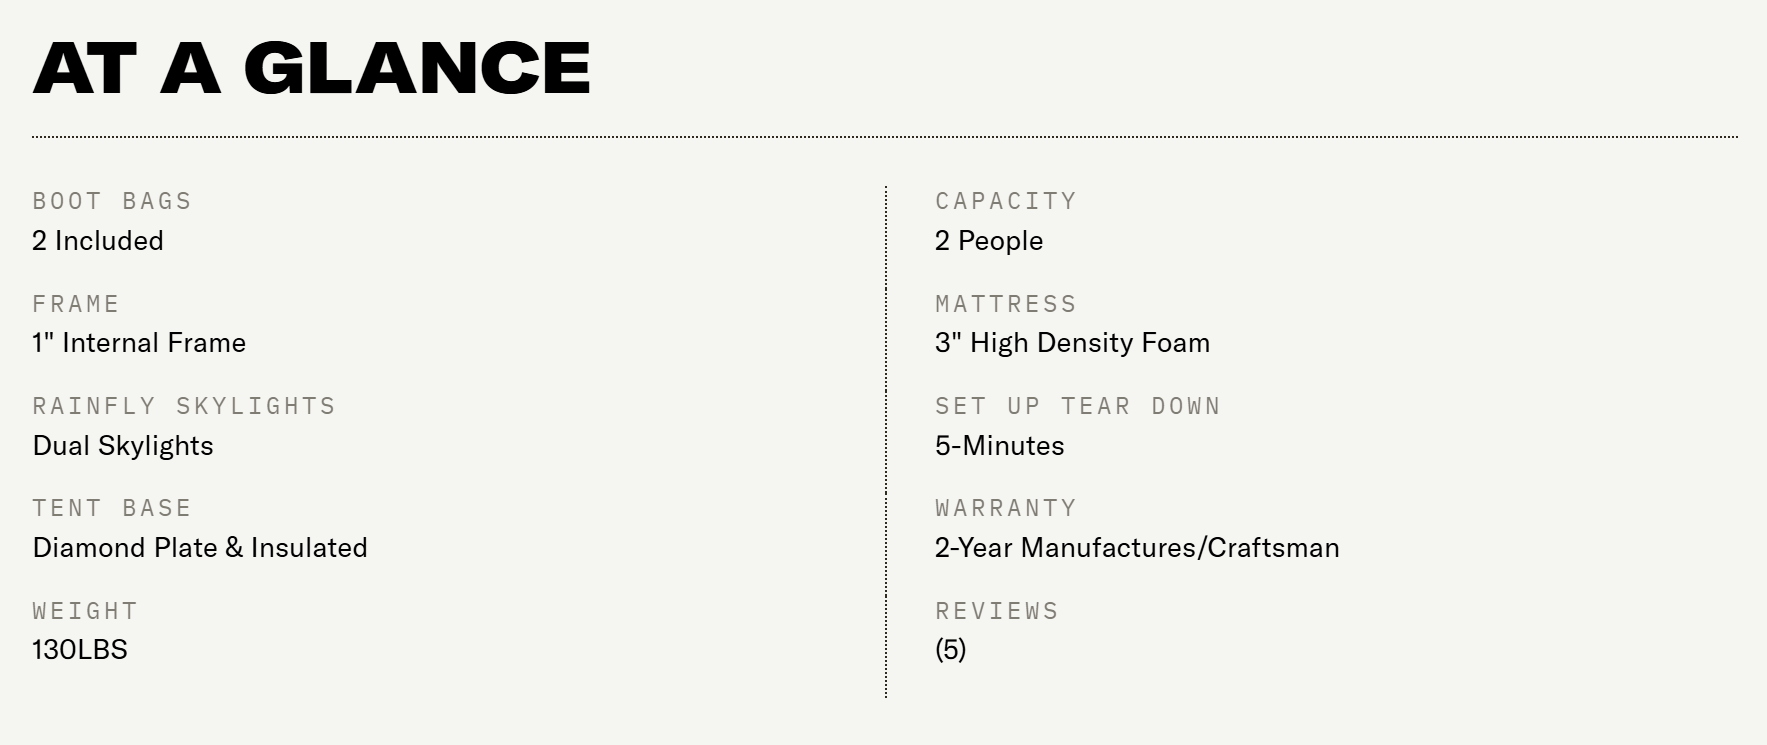The image size is (1767, 745).
Task: Click the BOOT BAGS label
Action: coord(112,201)
